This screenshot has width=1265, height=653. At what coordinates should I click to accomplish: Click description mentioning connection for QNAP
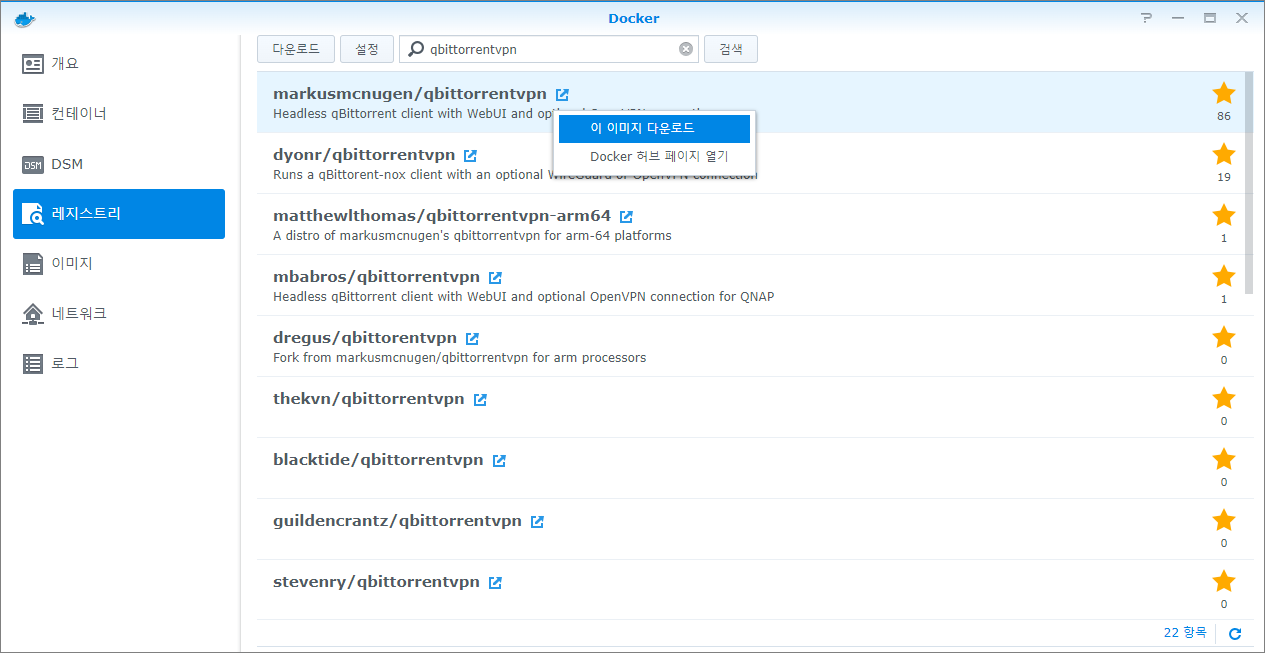point(523,297)
